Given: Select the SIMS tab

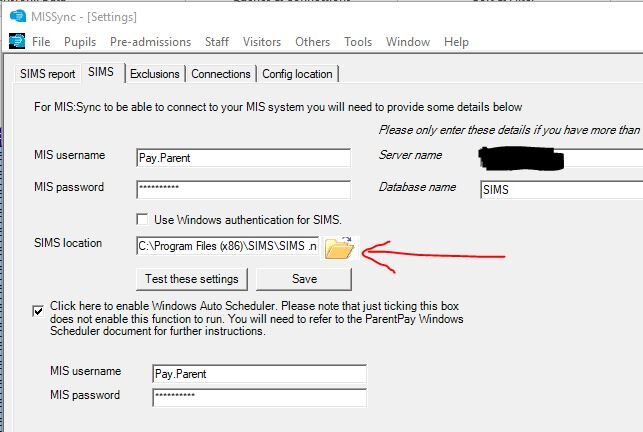Looking at the screenshot, I should coord(101,72).
